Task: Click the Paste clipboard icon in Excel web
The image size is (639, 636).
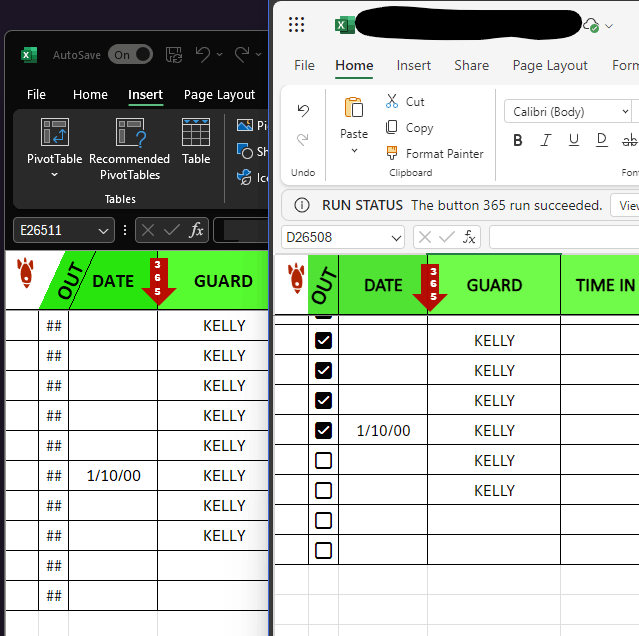Action: pyautogui.click(x=354, y=108)
